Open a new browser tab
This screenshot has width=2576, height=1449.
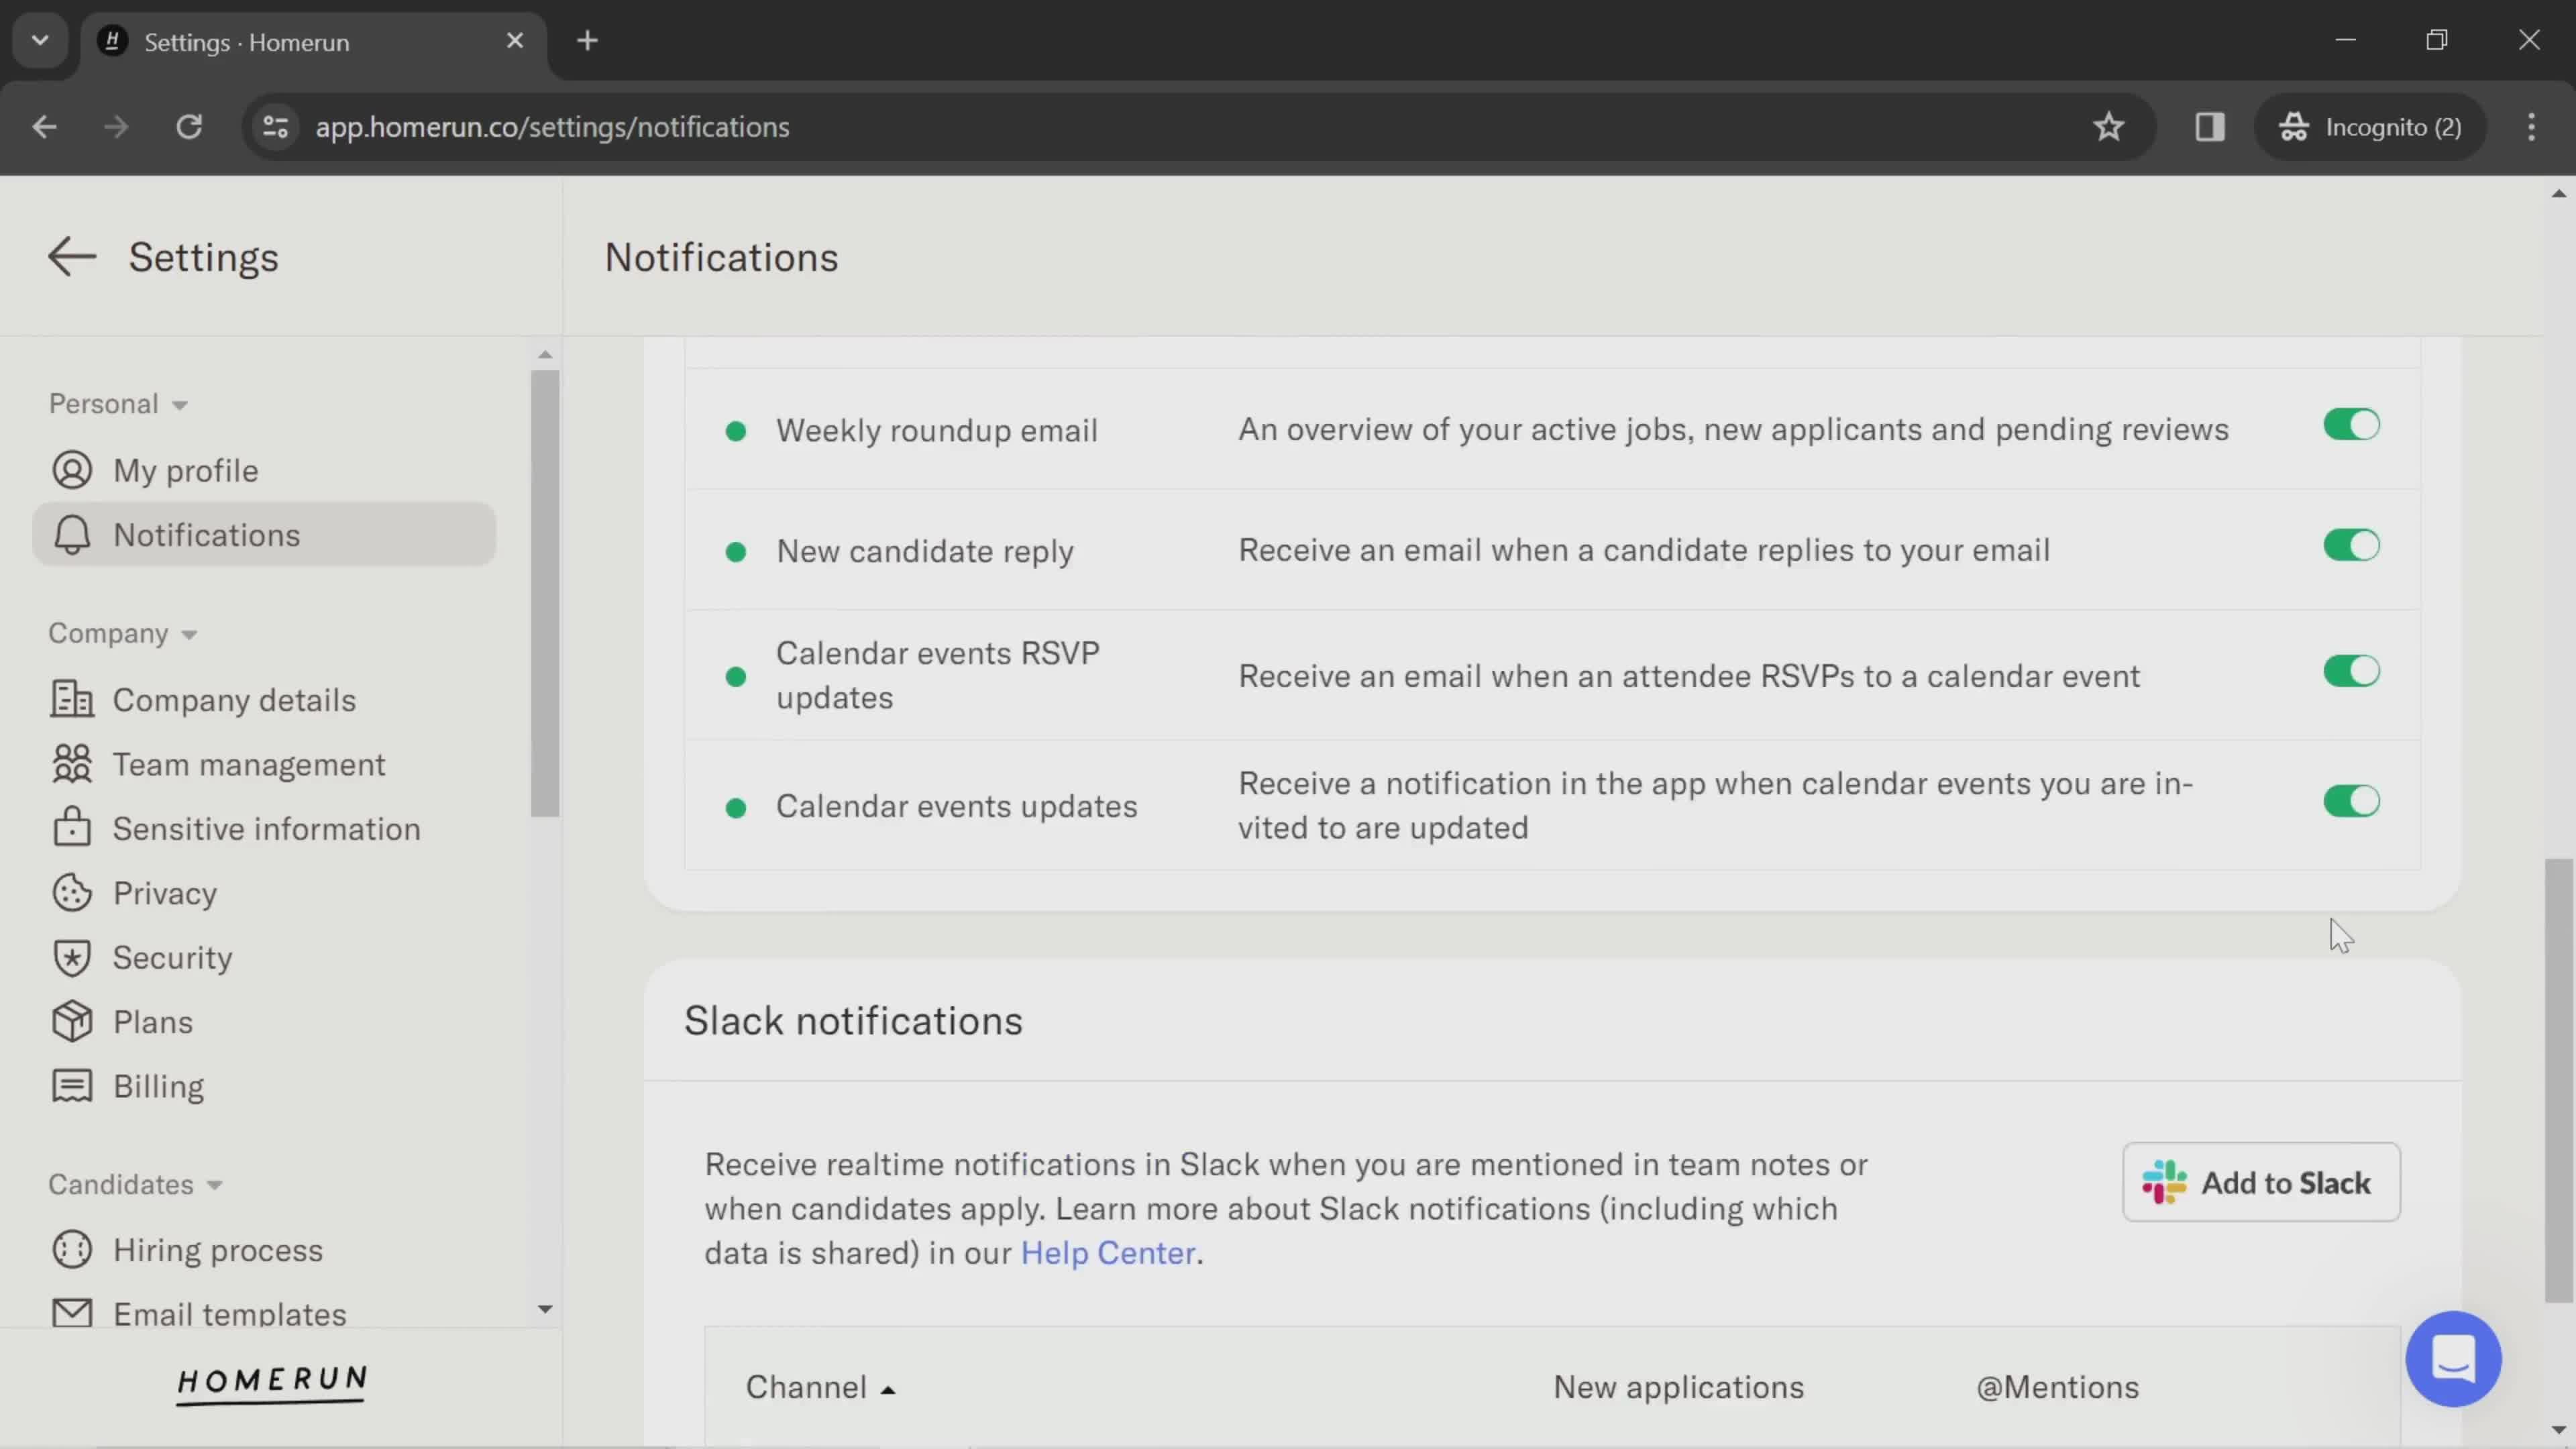[x=588, y=41]
